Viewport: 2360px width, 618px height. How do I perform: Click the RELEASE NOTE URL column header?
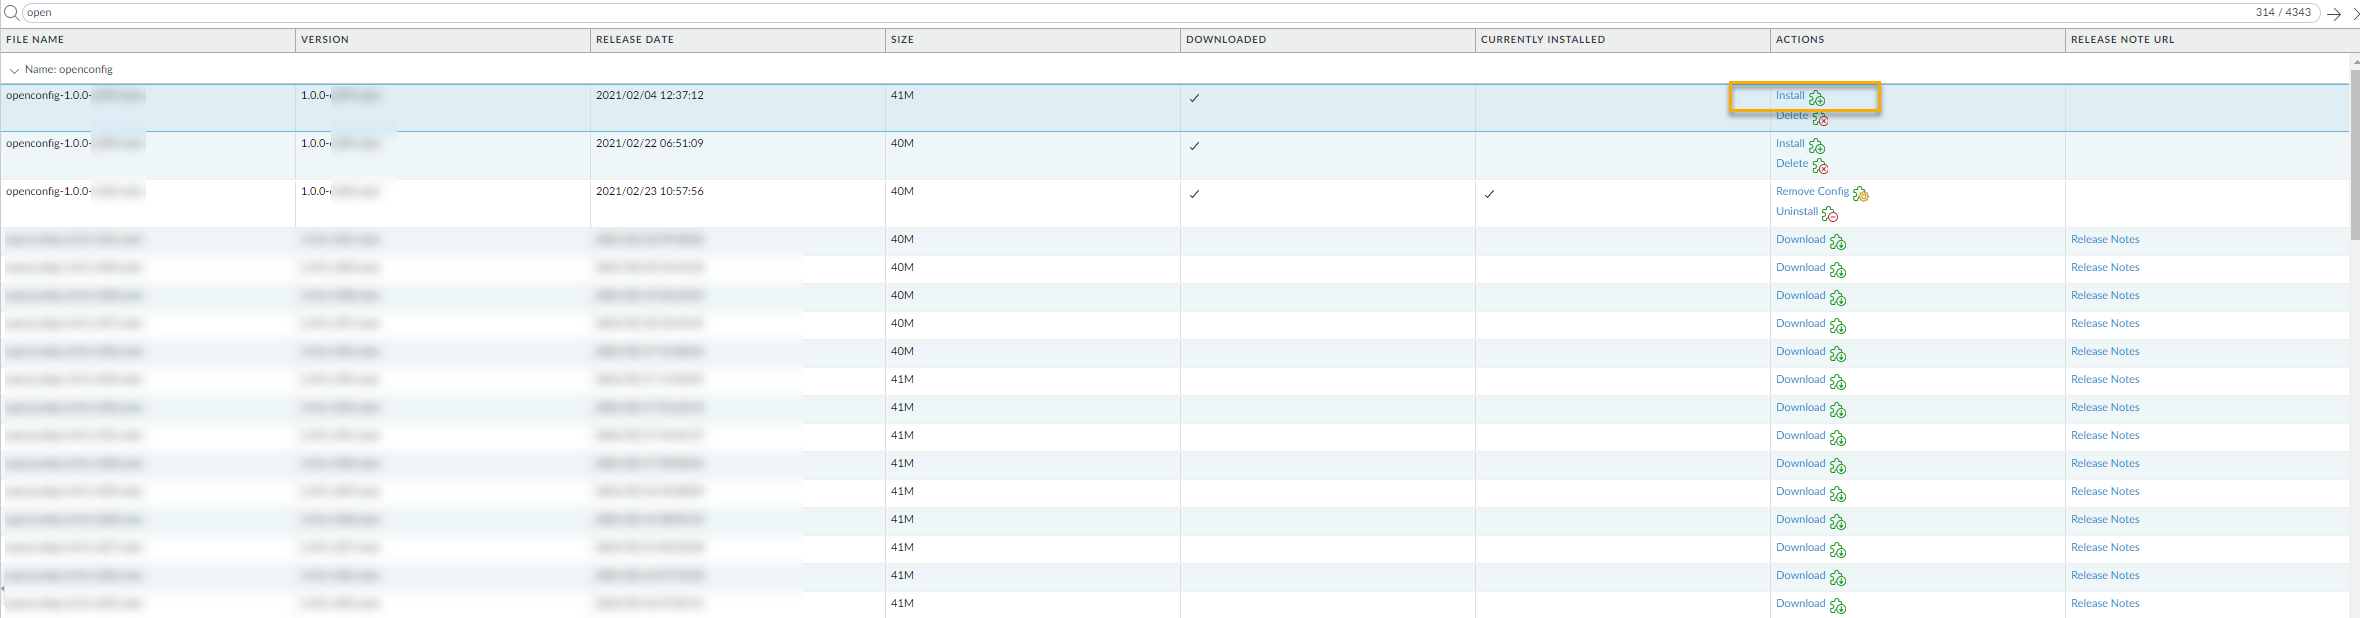(x=2206, y=40)
